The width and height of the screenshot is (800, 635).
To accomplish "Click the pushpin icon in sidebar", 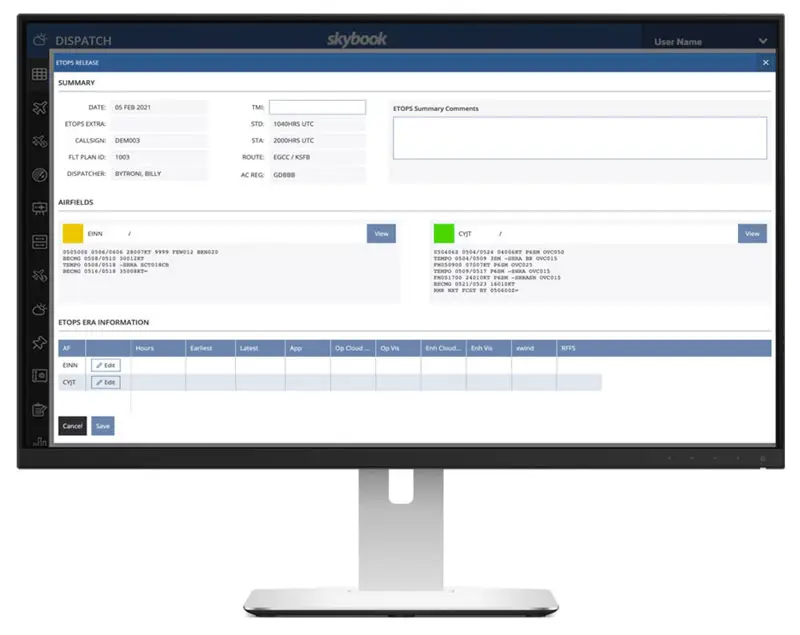I will [x=40, y=343].
